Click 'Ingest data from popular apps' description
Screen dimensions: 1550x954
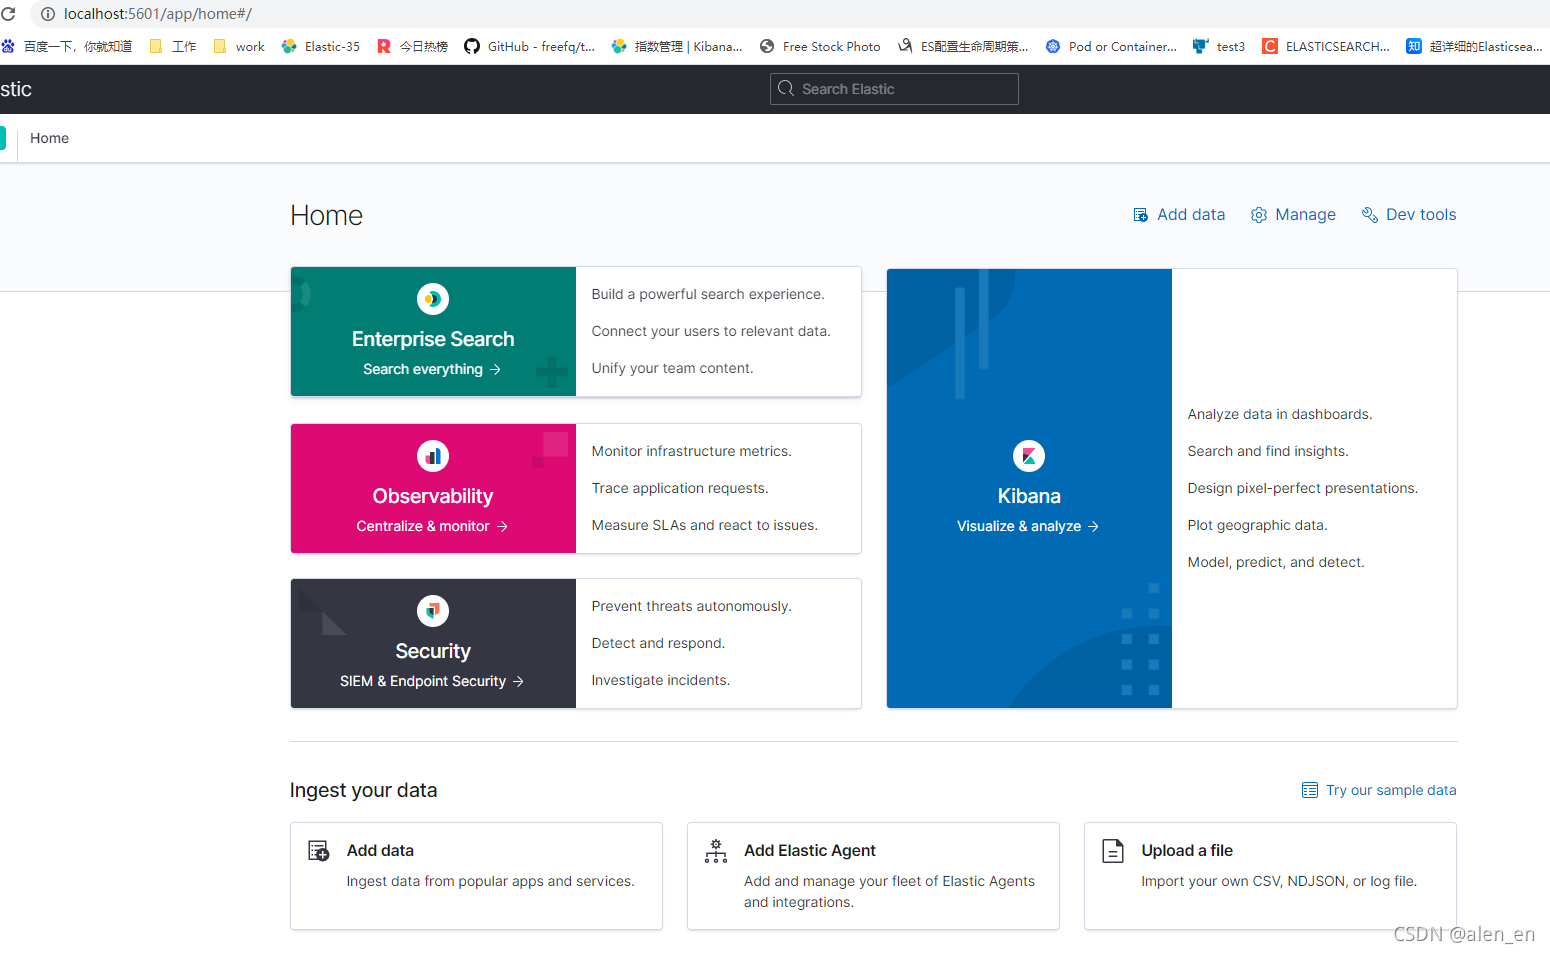click(491, 881)
